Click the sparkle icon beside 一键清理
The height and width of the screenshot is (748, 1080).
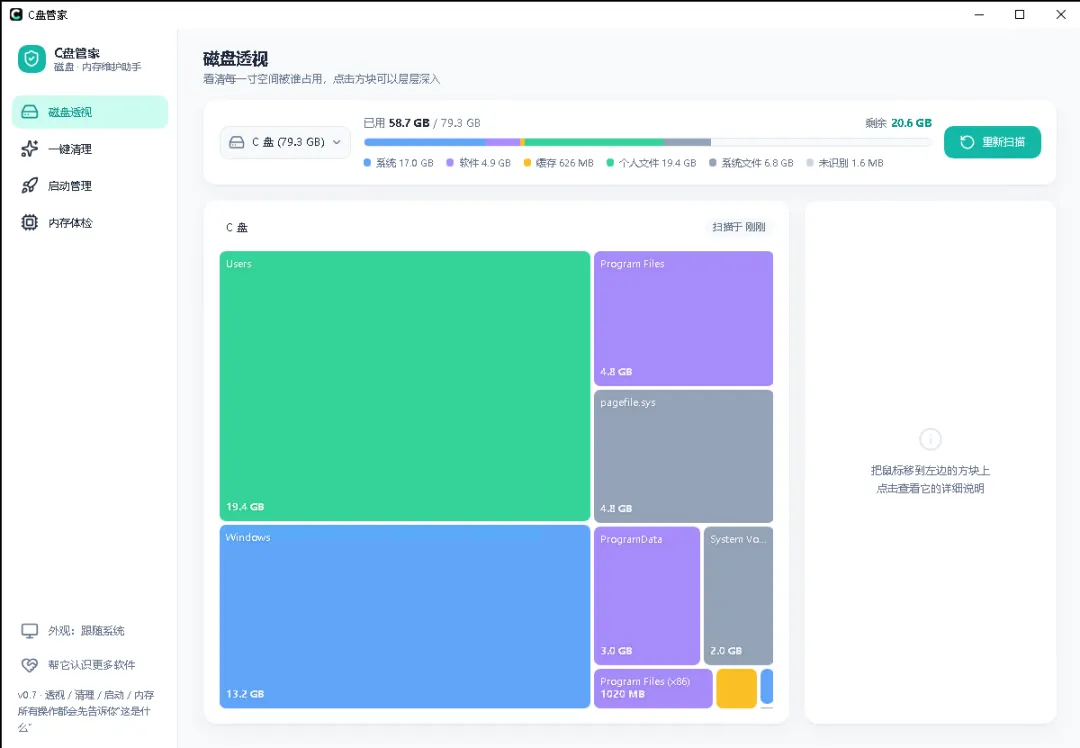click(x=30, y=149)
